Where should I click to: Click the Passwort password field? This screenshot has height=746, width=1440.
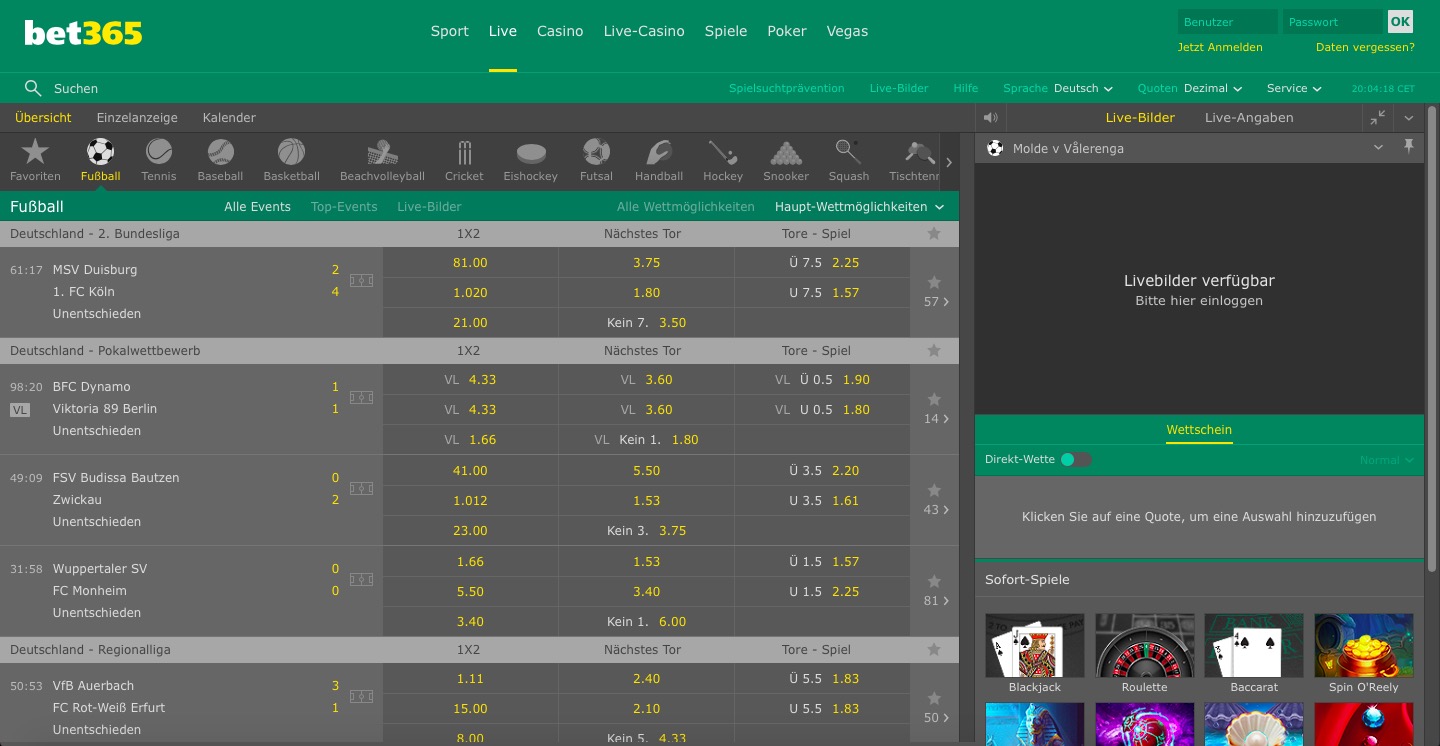[x=1332, y=22]
